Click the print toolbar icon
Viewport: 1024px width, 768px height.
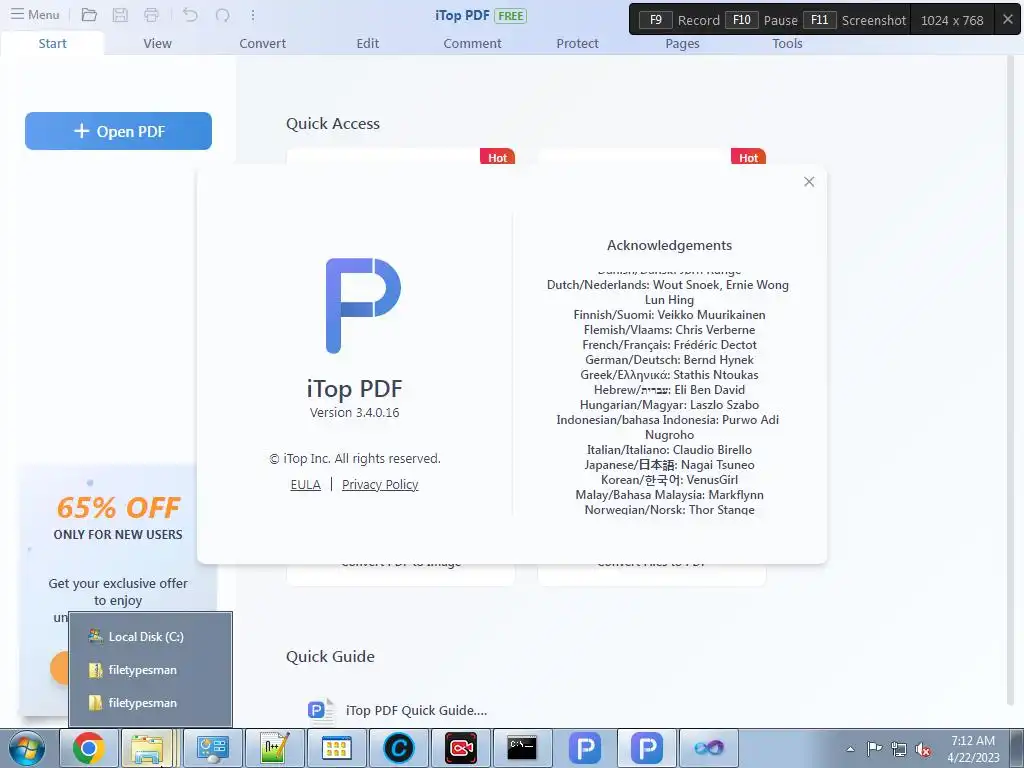[152, 15]
